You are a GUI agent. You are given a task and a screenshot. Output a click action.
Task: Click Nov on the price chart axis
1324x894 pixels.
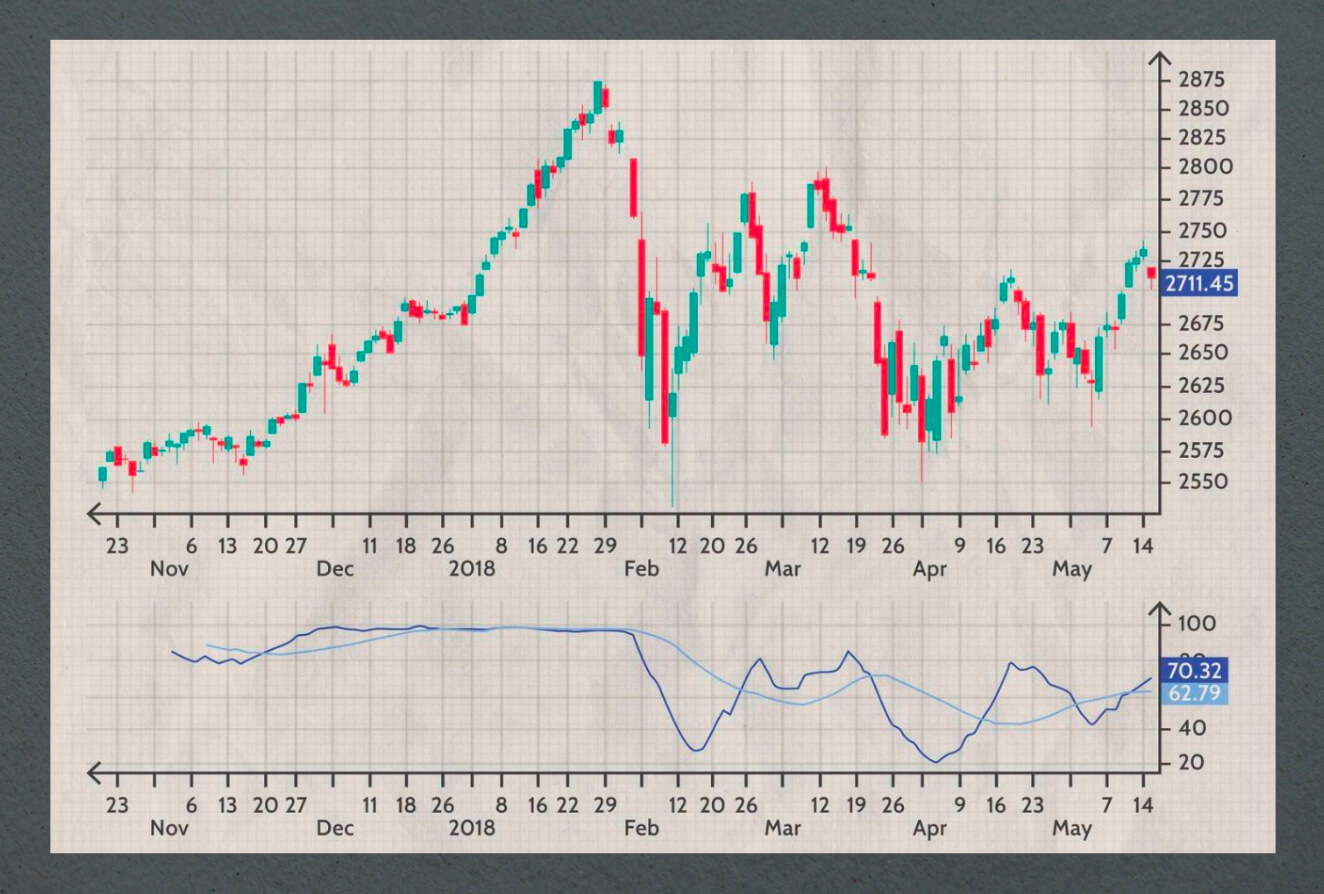tap(170, 570)
